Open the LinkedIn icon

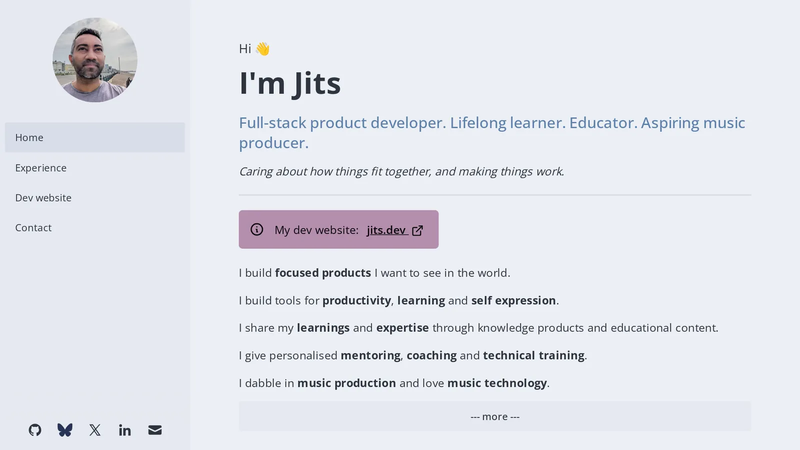point(125,430)
